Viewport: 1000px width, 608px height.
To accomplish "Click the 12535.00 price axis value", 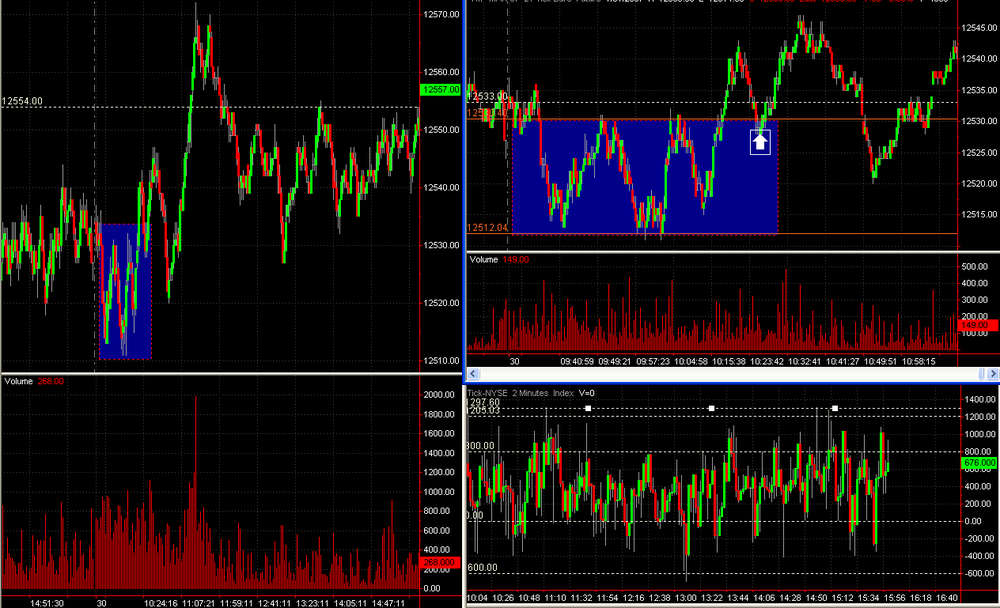I will coord(979,91).
